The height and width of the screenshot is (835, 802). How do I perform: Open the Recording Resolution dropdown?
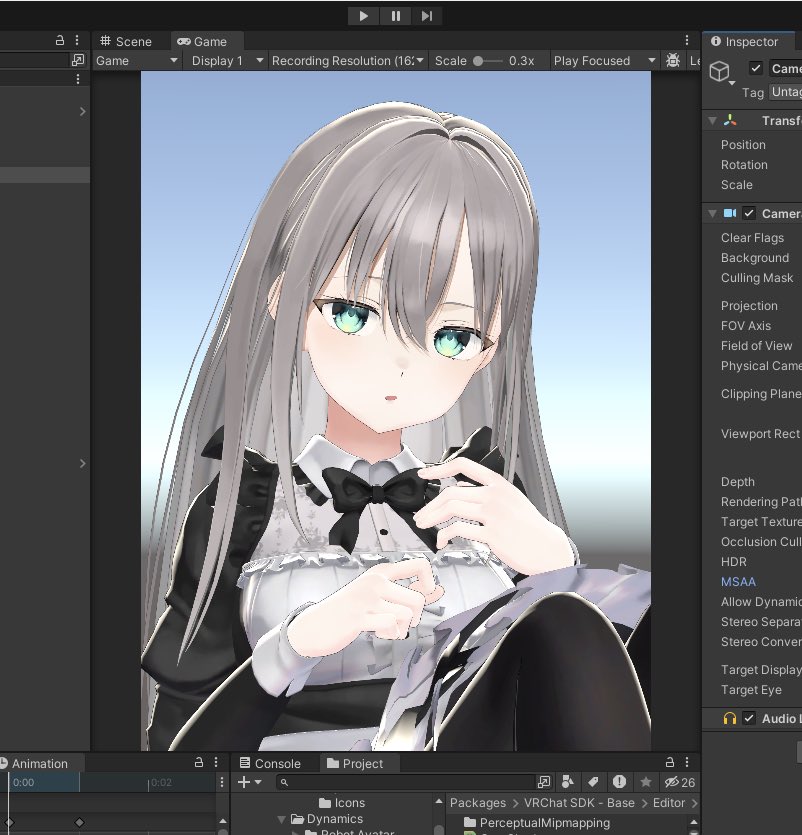click(347, 61)
